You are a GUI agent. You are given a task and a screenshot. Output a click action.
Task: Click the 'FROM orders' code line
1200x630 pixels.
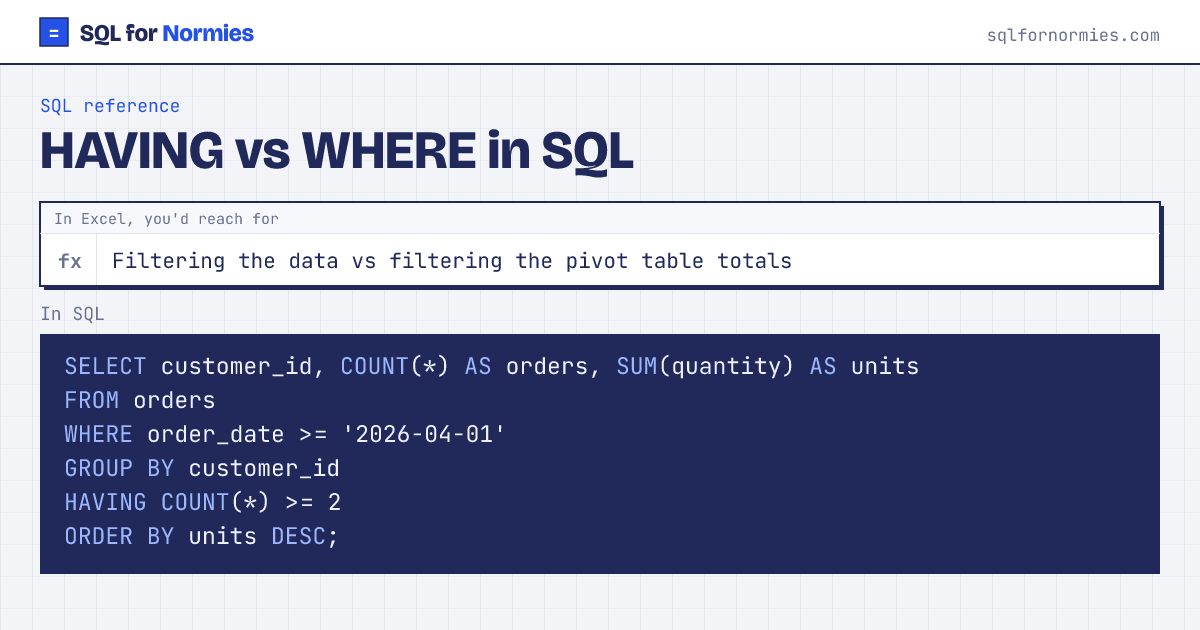[x=140, y=400]
